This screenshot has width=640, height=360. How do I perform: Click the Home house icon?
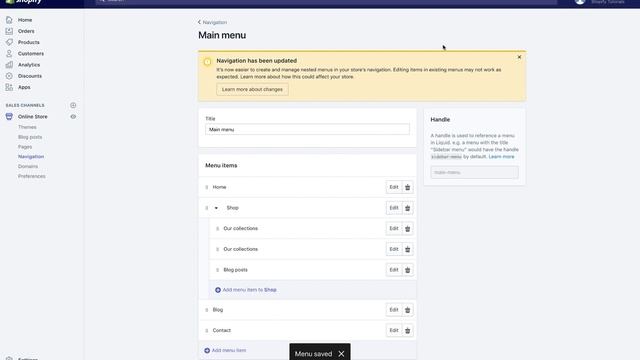click(9, 20)
